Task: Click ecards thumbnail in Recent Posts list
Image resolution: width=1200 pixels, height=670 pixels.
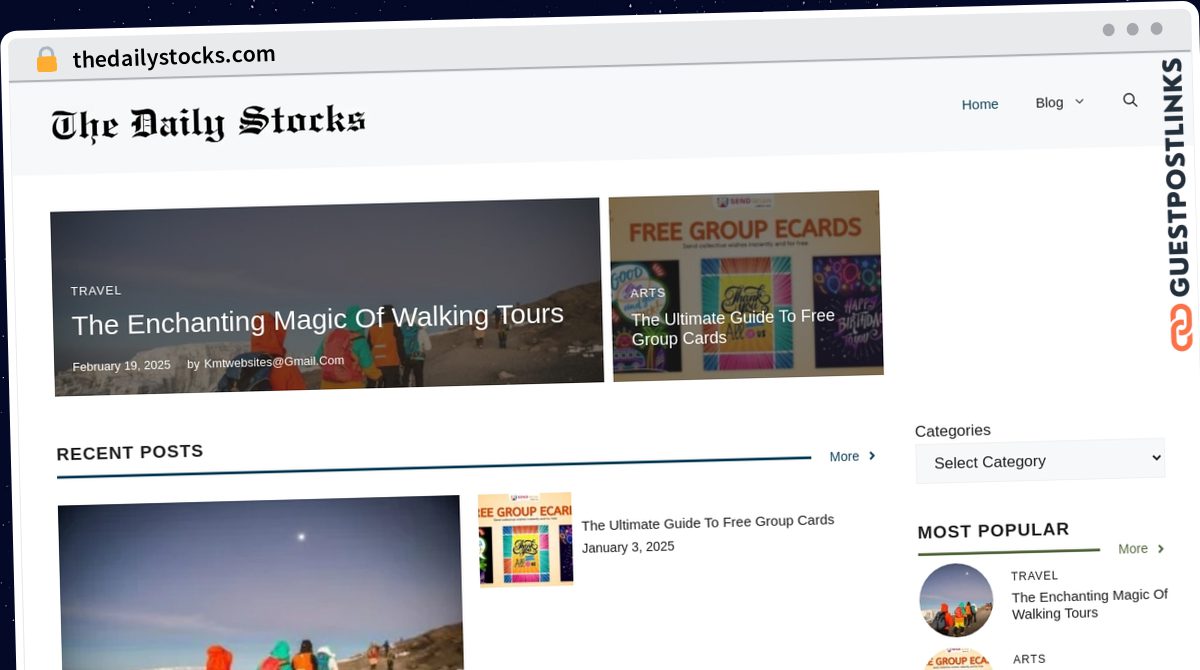Action: tap(525, 539)
